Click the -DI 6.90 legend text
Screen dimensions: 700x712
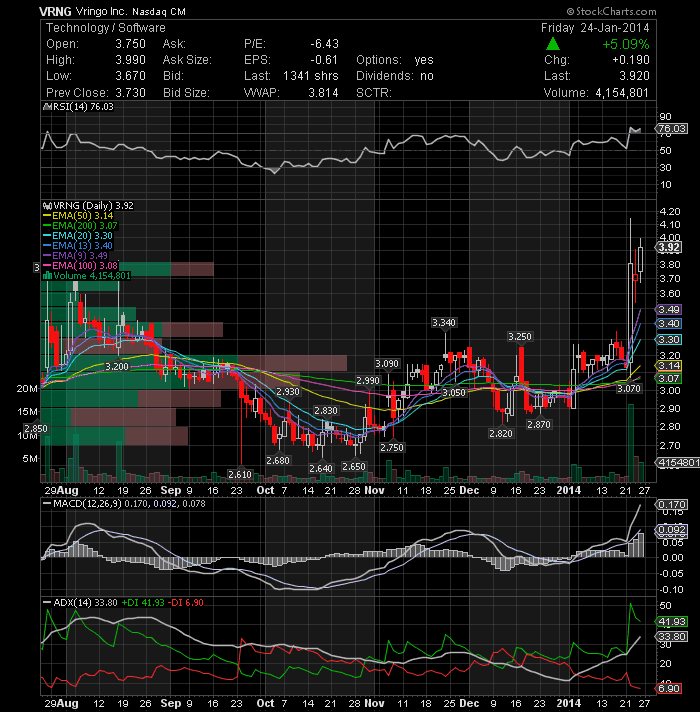(186, 603)
